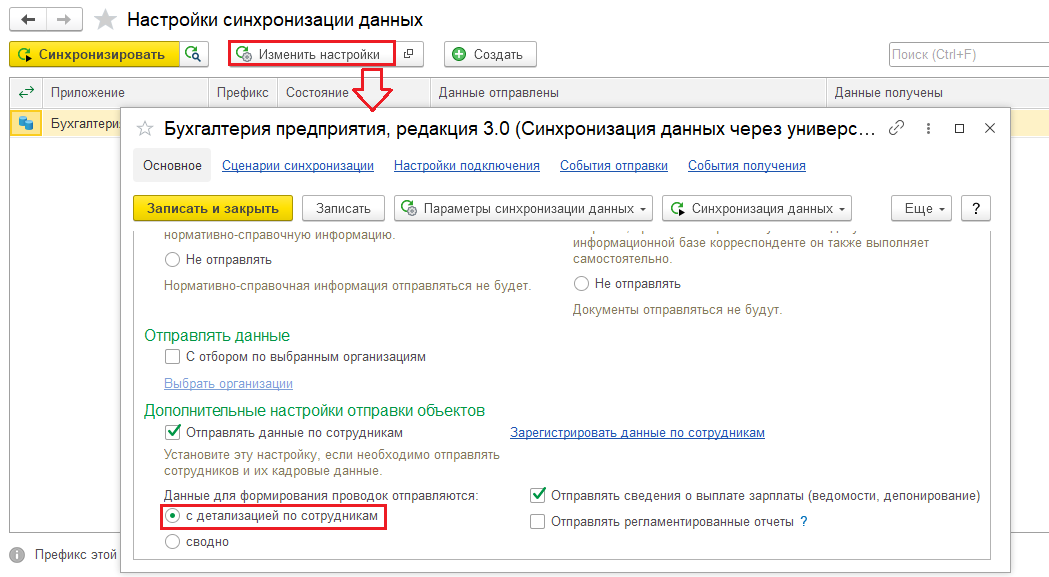The height and width of the screenshot is (577, 1049).
Task: Click the Записать button
Action: [343, 208]
